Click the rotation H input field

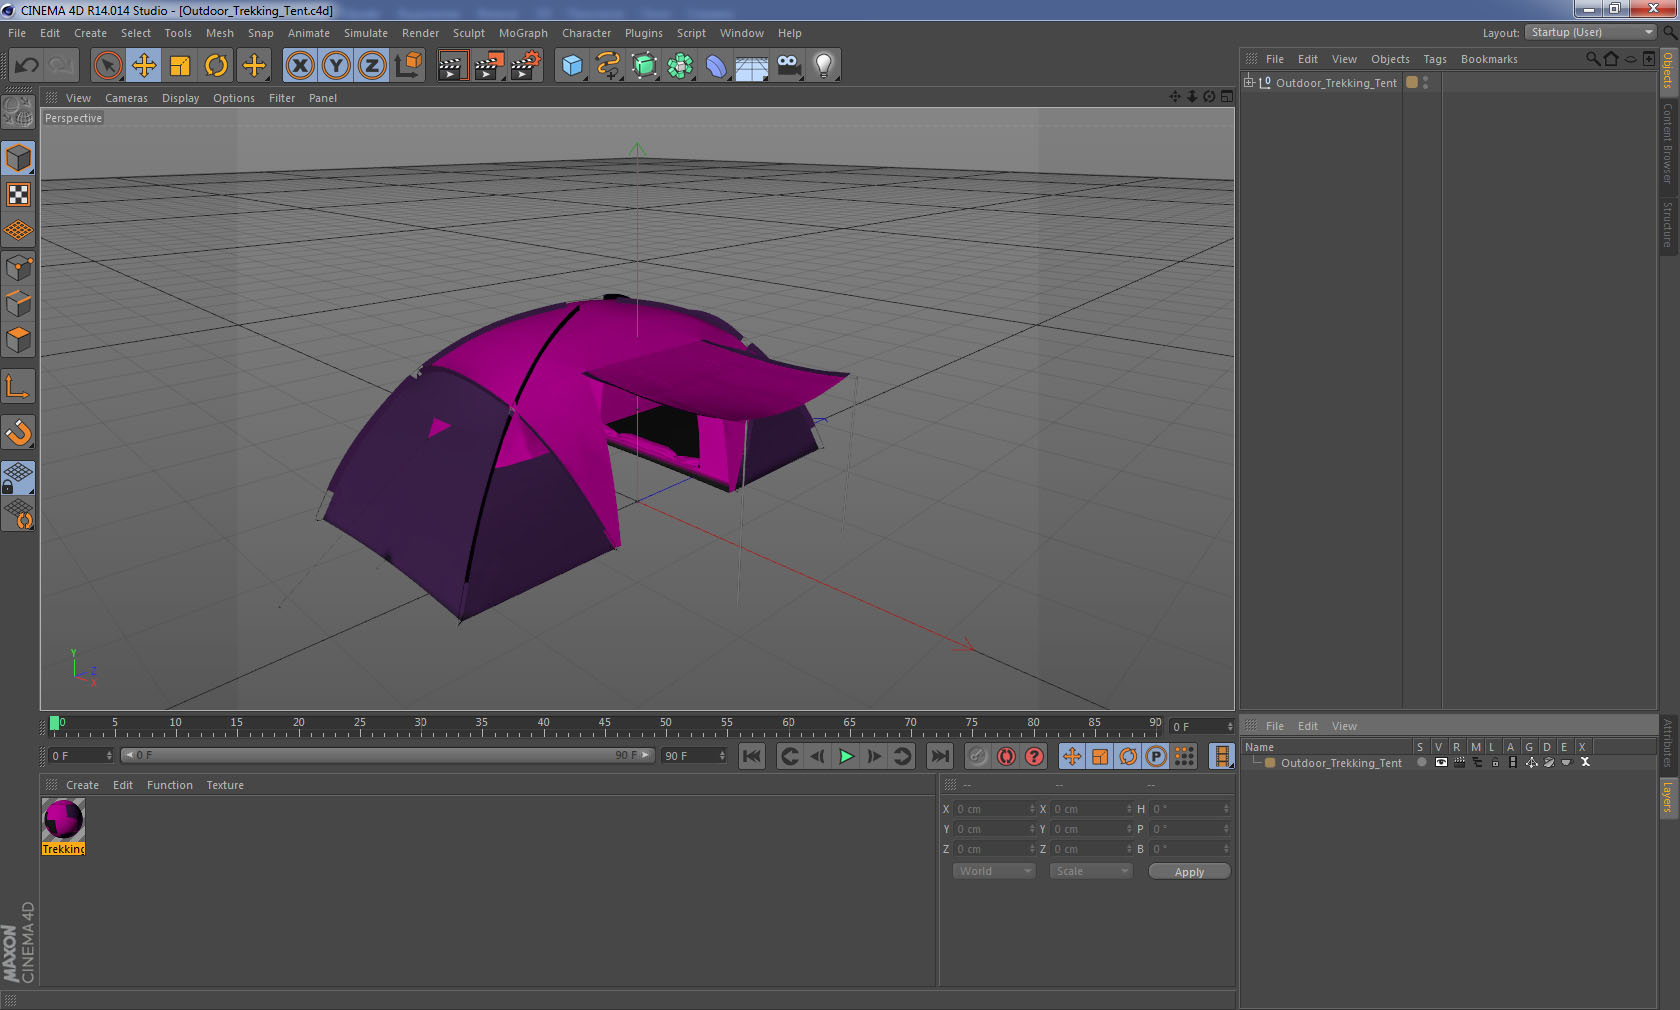click(x=1190, y=809)
